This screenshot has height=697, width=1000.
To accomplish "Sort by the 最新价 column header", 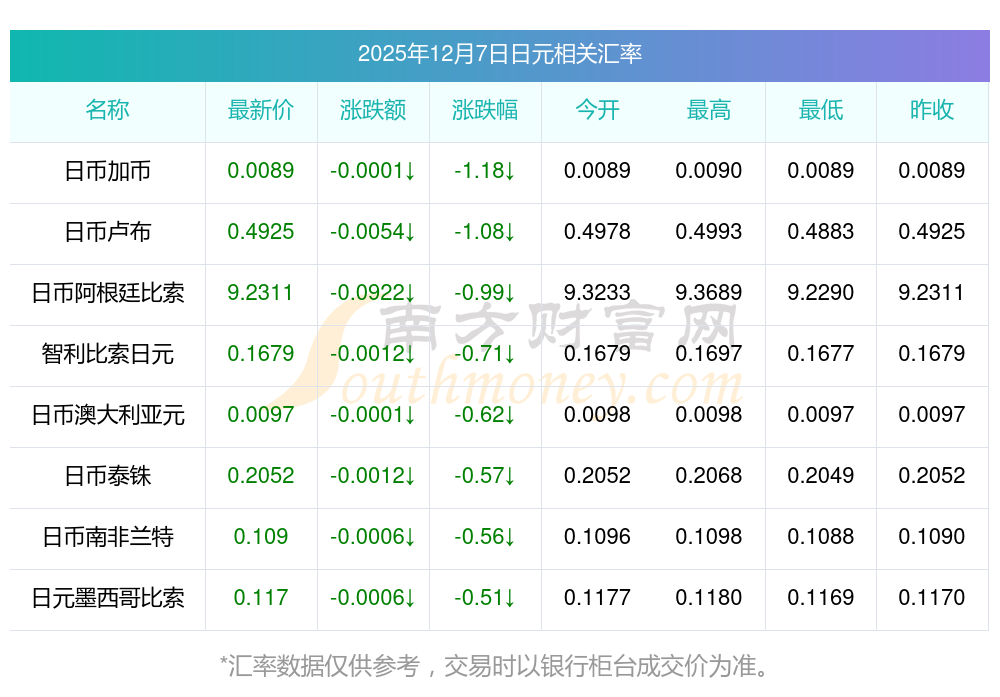I will coord(261,111).
